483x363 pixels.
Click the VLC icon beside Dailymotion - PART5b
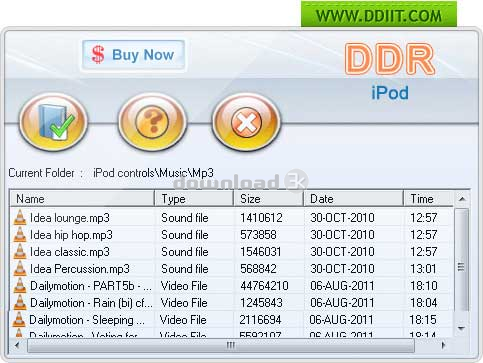(20, 286)
